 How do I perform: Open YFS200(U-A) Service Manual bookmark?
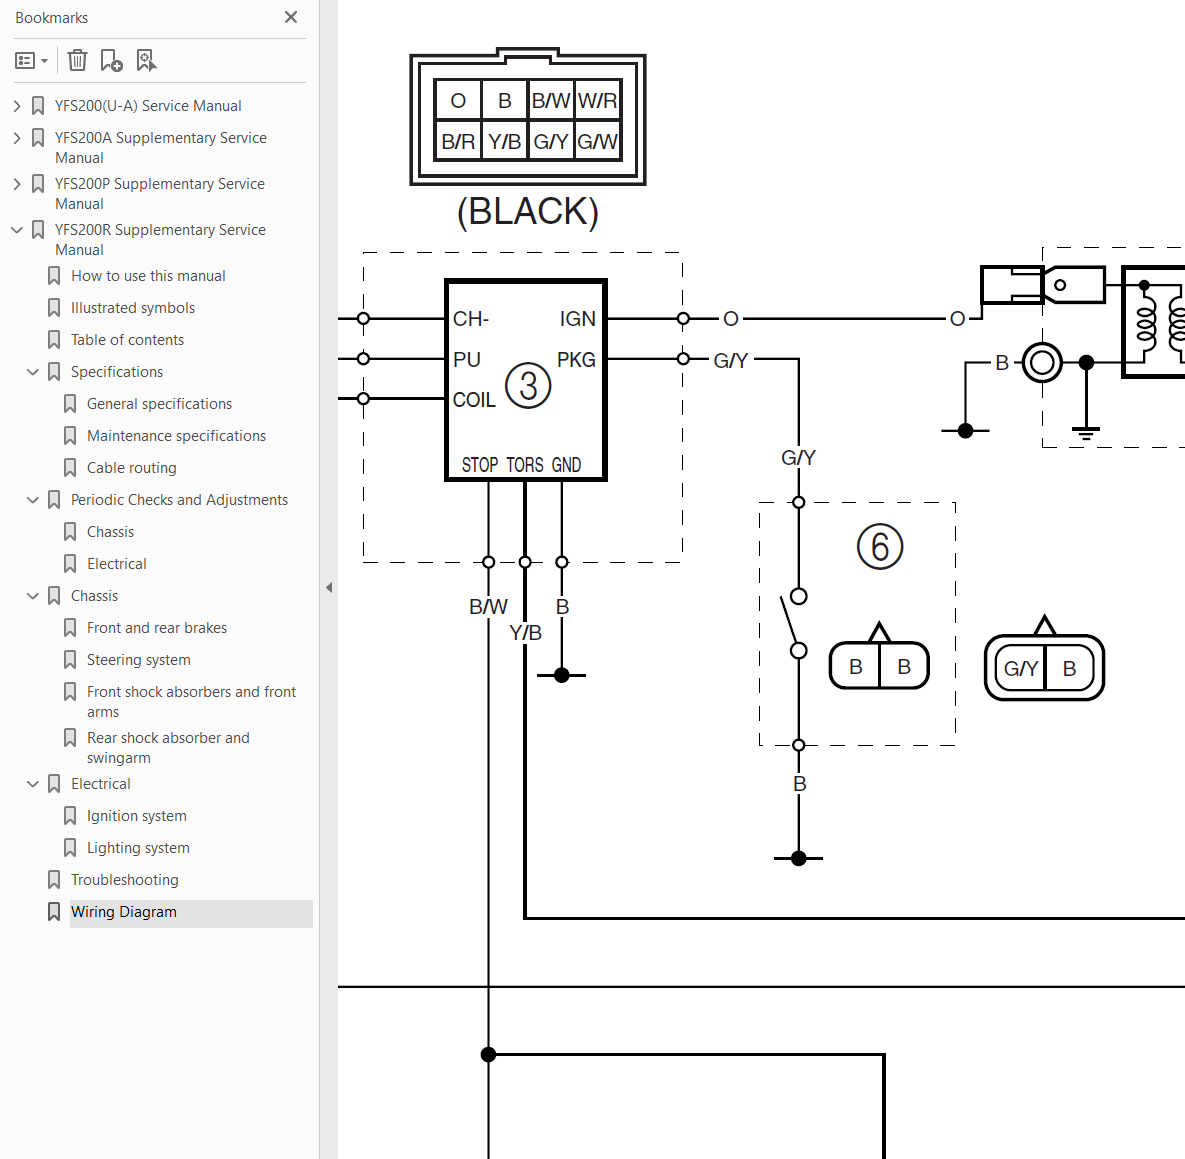[x=148, y=106]
